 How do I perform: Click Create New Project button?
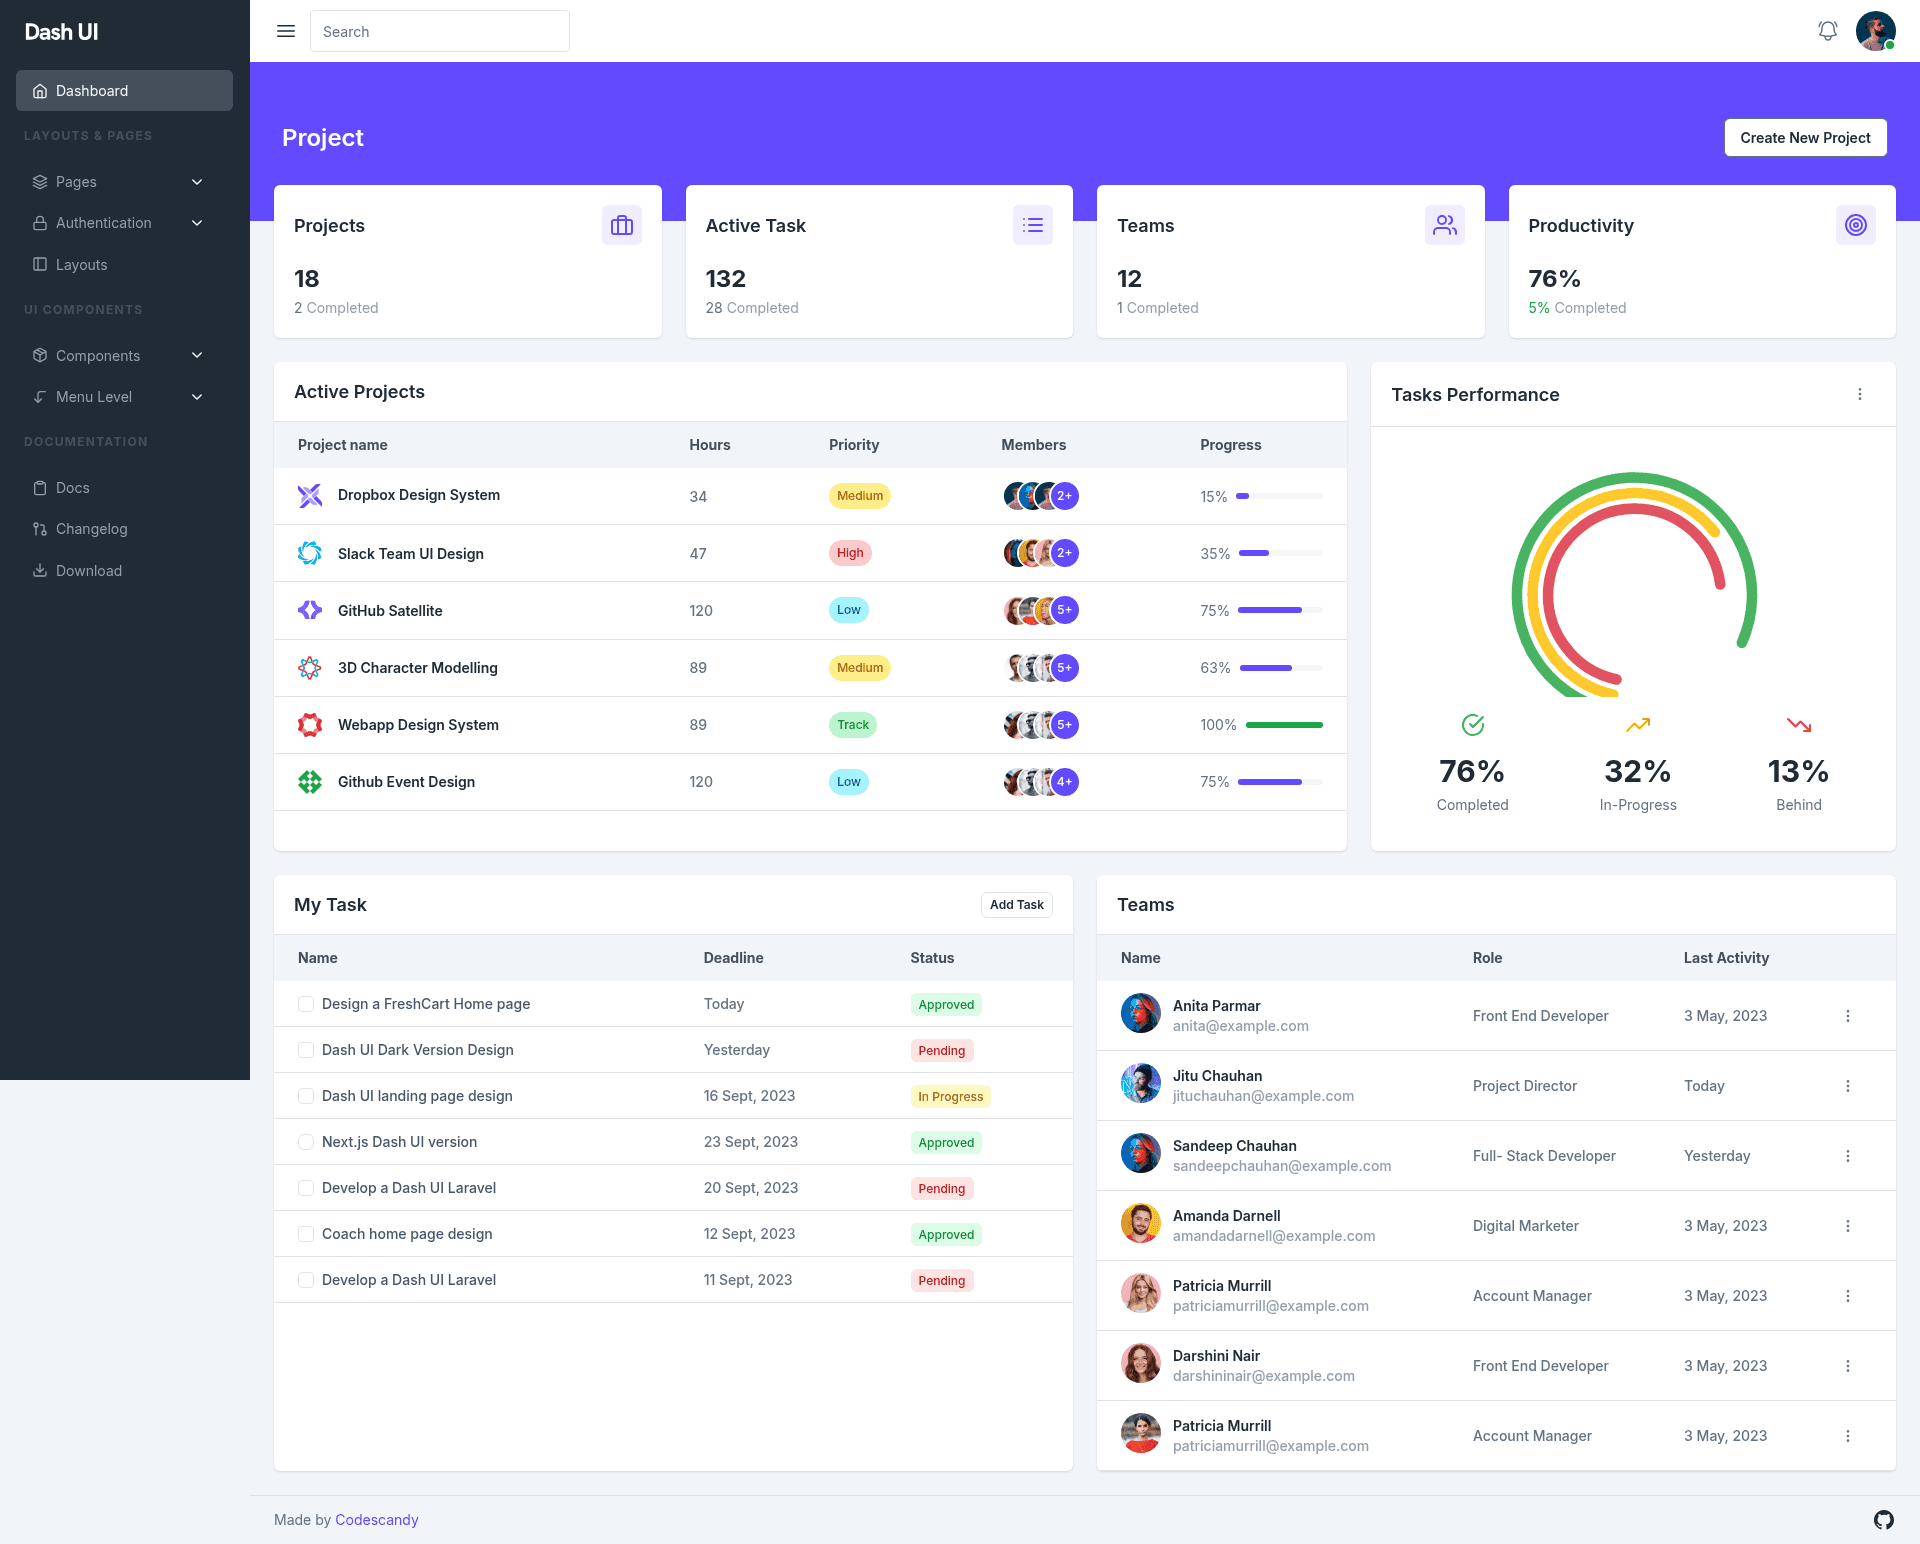(1805, 138)
